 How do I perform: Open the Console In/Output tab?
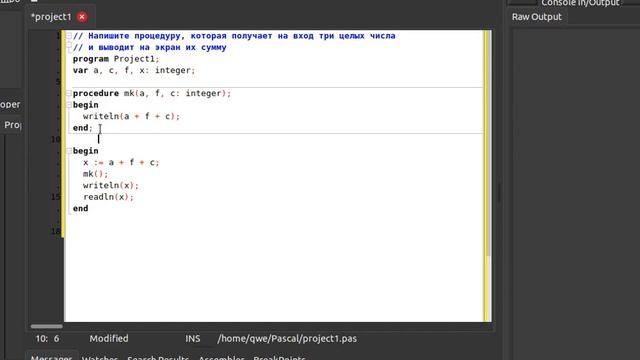pos(580,3)
